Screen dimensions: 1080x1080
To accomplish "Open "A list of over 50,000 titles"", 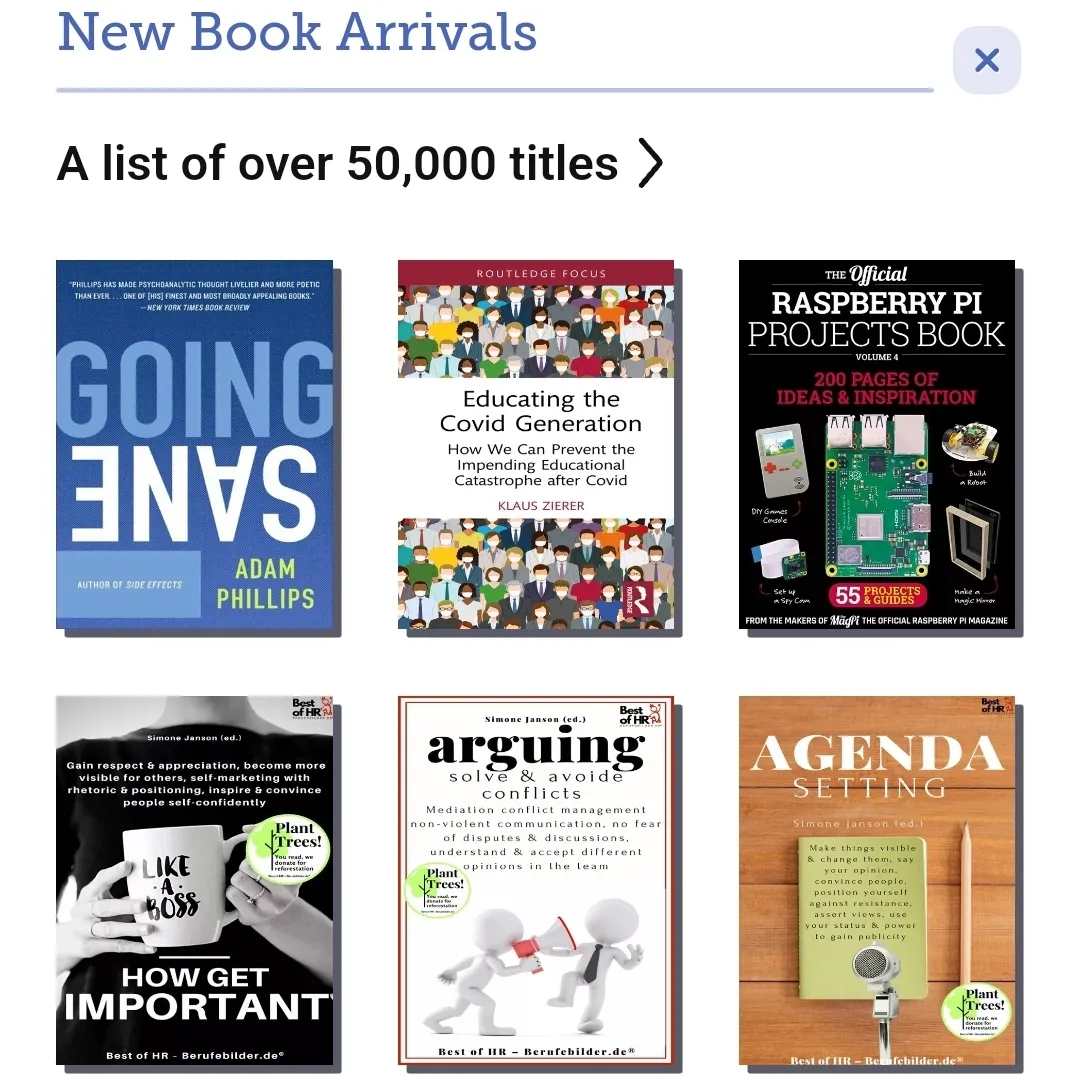I will point(338,163).
